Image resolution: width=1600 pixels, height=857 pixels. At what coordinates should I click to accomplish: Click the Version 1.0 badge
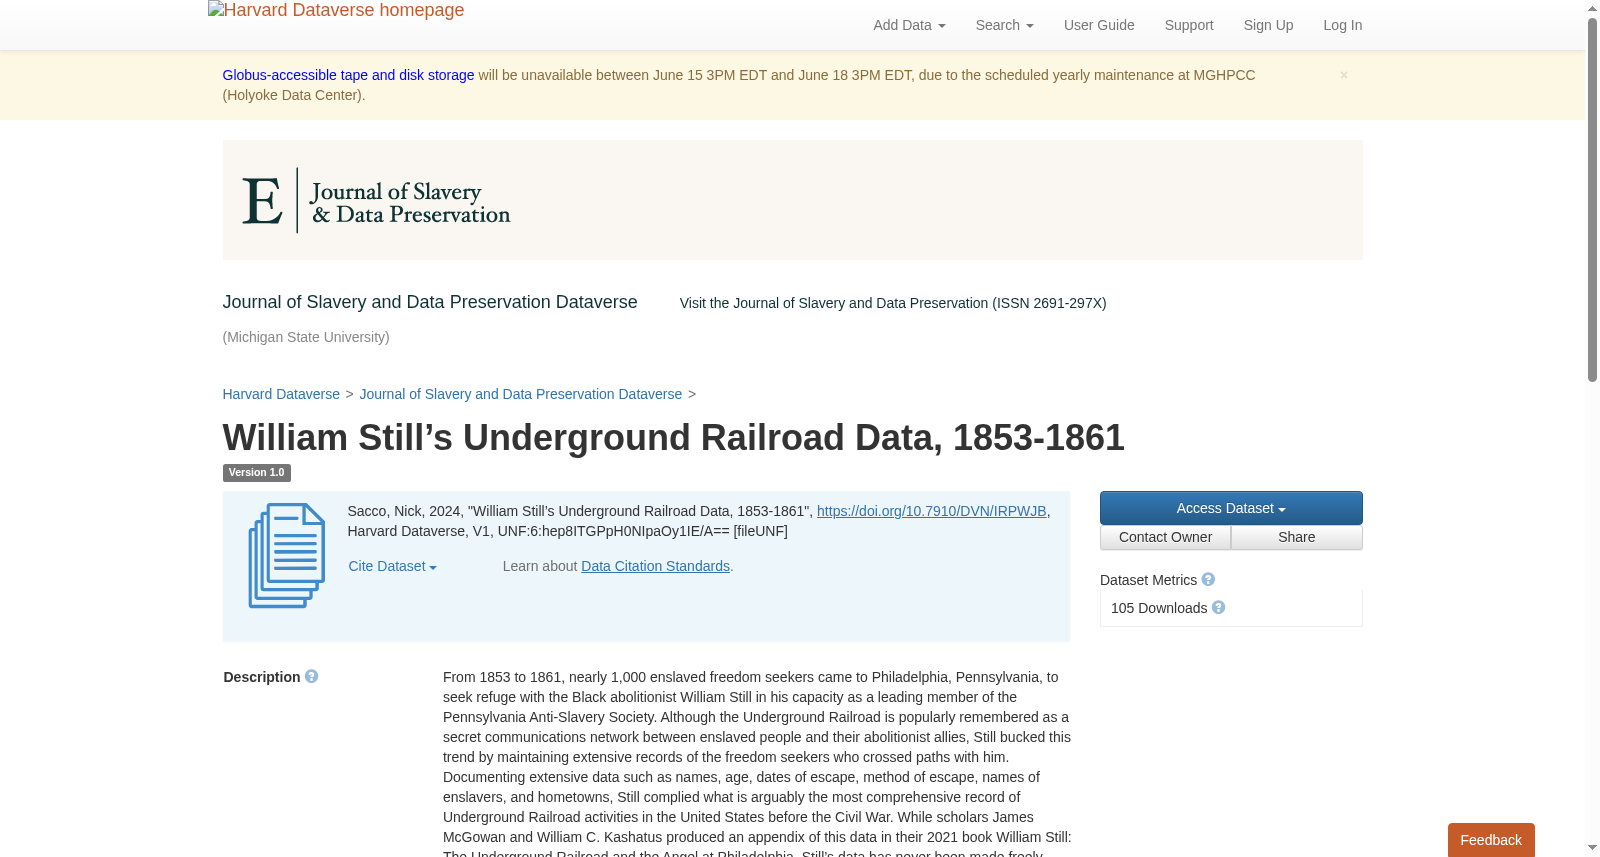256,473
